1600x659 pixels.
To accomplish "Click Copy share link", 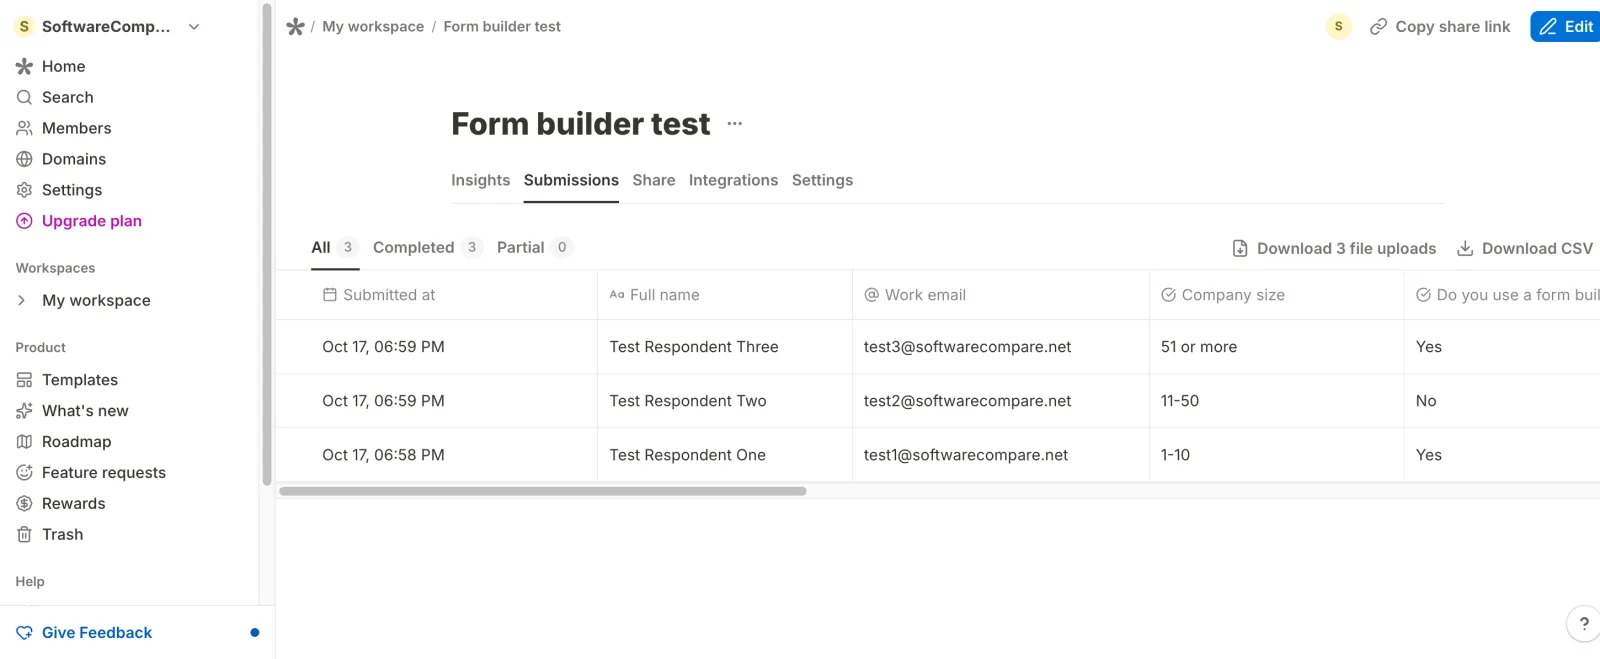I will (x=1440, y=27).
